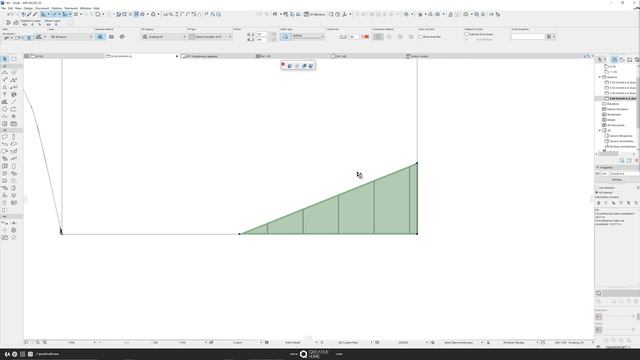
Task: Click the zoom-out magnifier icon at bottom left
Action: pos(38,342)
